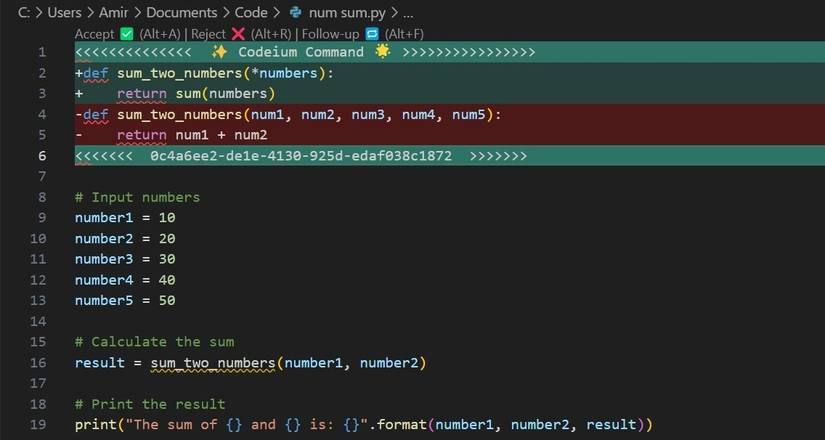Image resolution: width=825 pixels, height=440 pixels.
Task: Place cursor on number2 = 20 line
Action: click(x=125, y=238)
